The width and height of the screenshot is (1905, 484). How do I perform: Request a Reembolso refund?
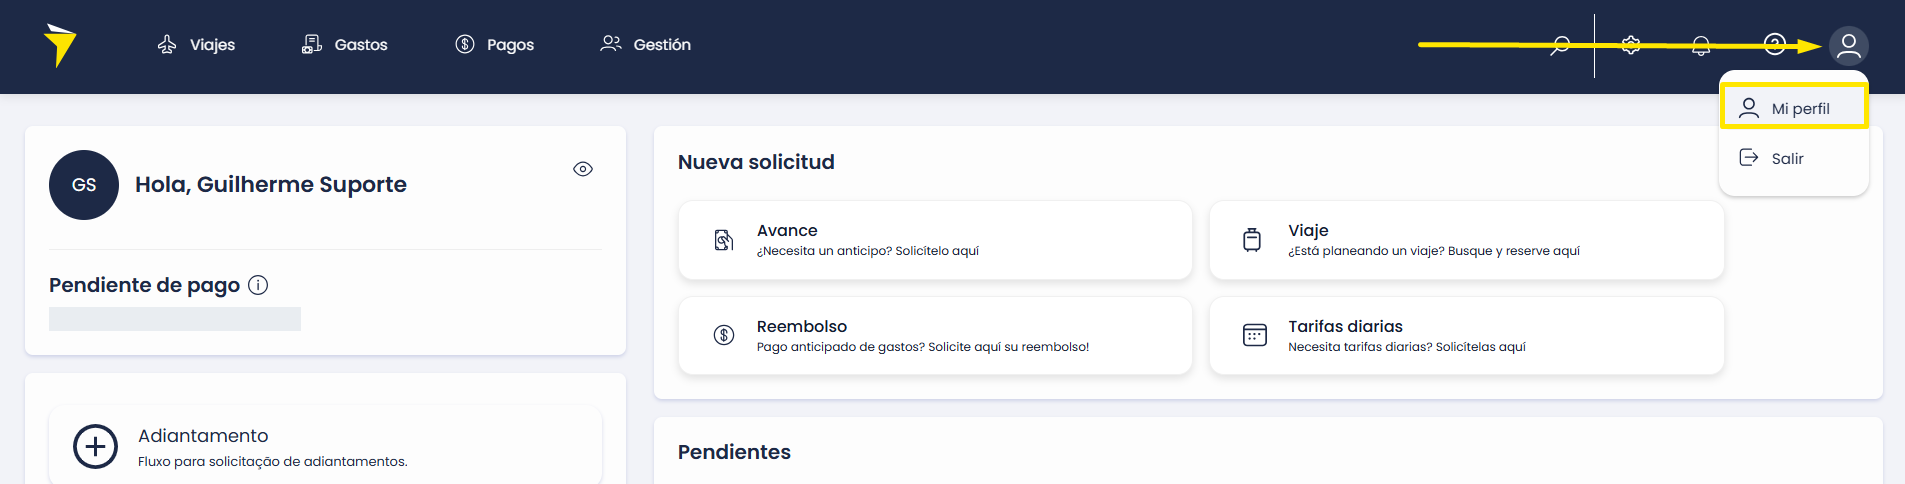[935, 336]
